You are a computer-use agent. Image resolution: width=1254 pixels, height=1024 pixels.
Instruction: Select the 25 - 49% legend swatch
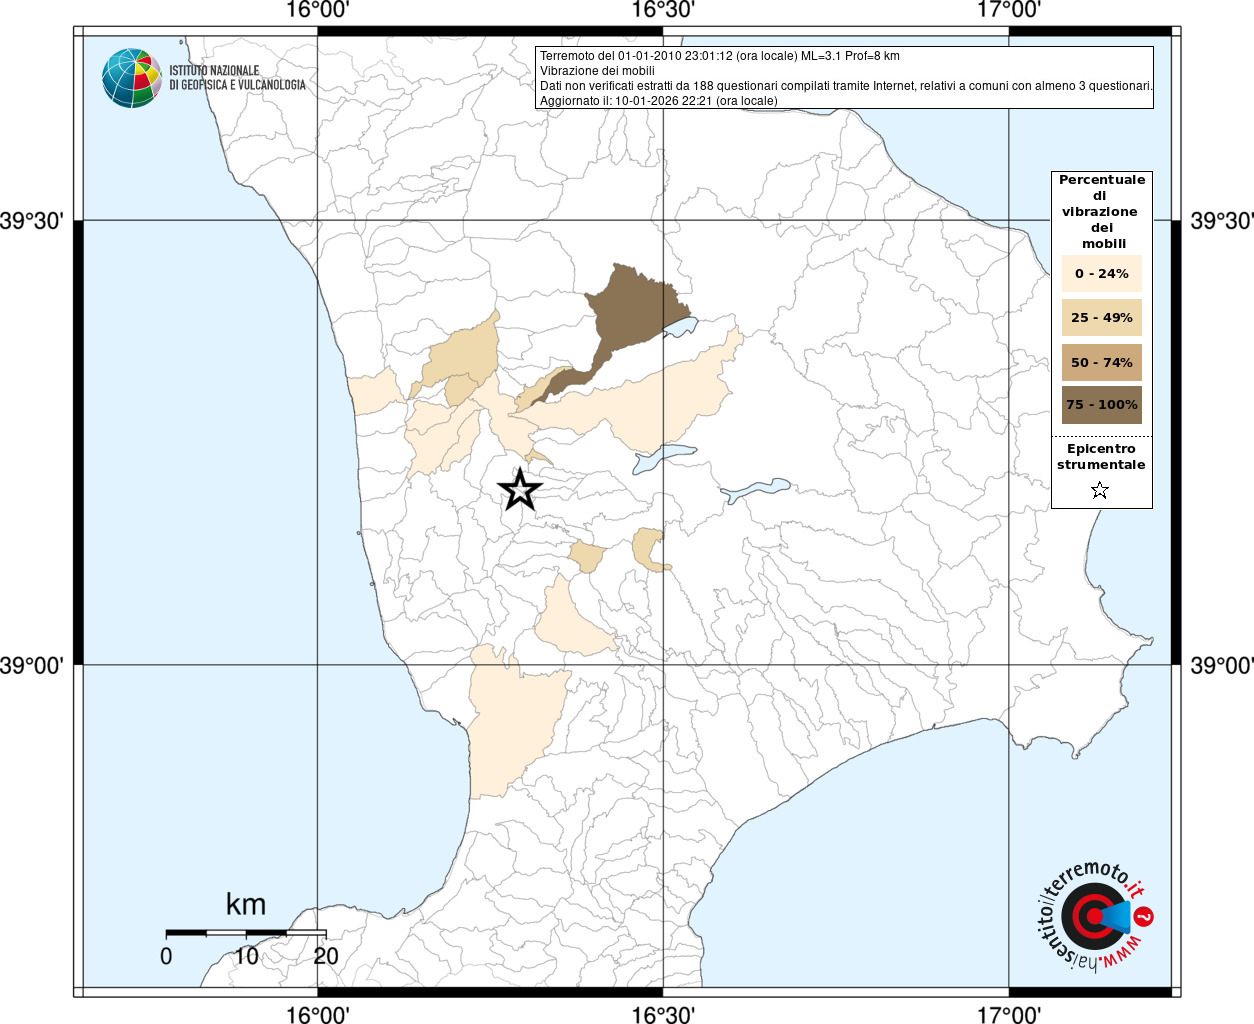tap(1102, 317)
